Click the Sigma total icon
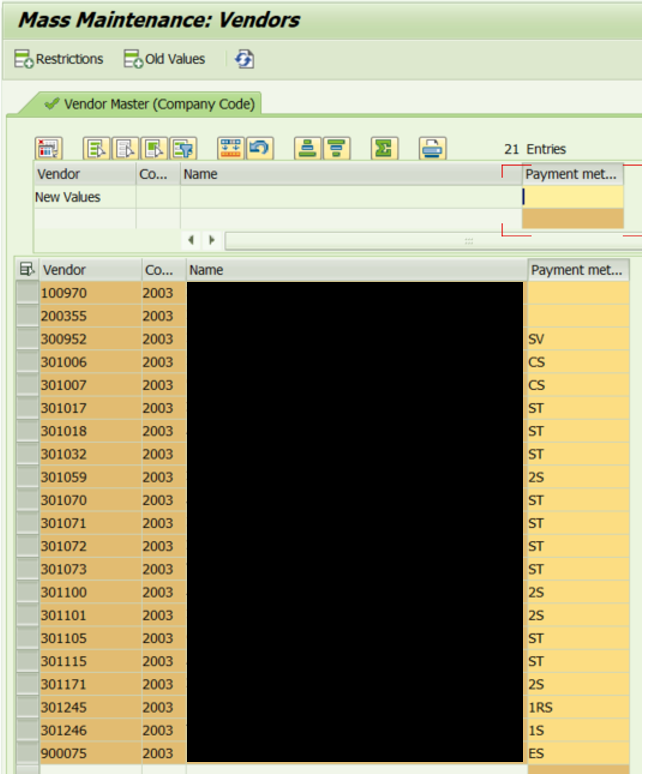 click(x=384, y=149)
